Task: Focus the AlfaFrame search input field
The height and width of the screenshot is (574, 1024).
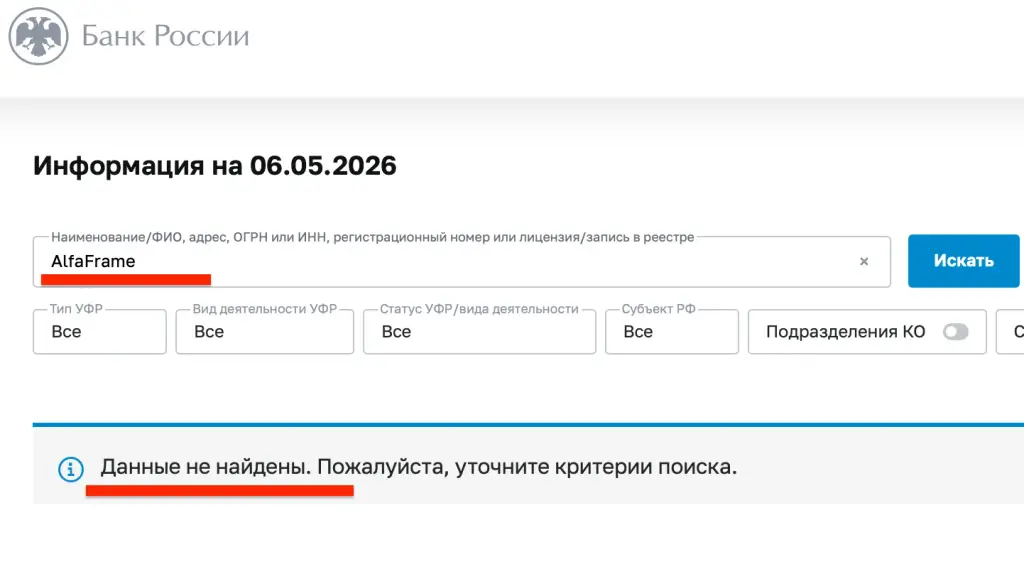Action: (462, 261)
